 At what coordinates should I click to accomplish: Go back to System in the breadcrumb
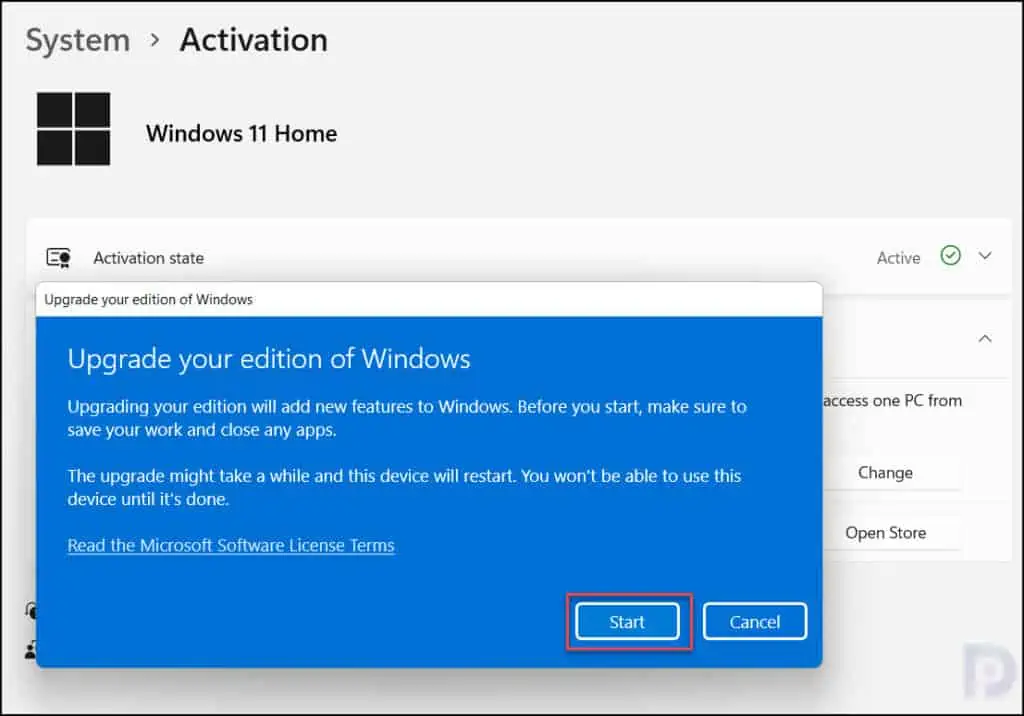pos(78,41)
